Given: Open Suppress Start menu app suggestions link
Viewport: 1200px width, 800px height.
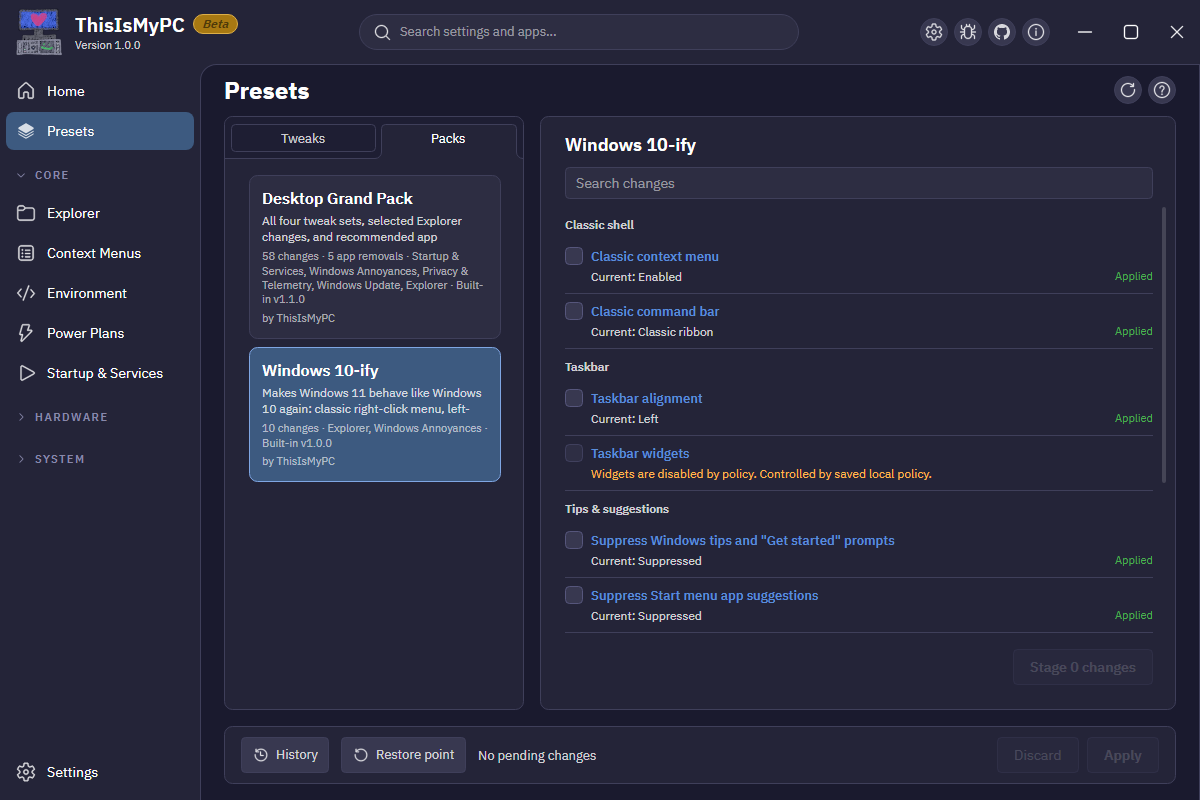Looking at the screenshot, I should pyautogui.click(x=705, y=595).
